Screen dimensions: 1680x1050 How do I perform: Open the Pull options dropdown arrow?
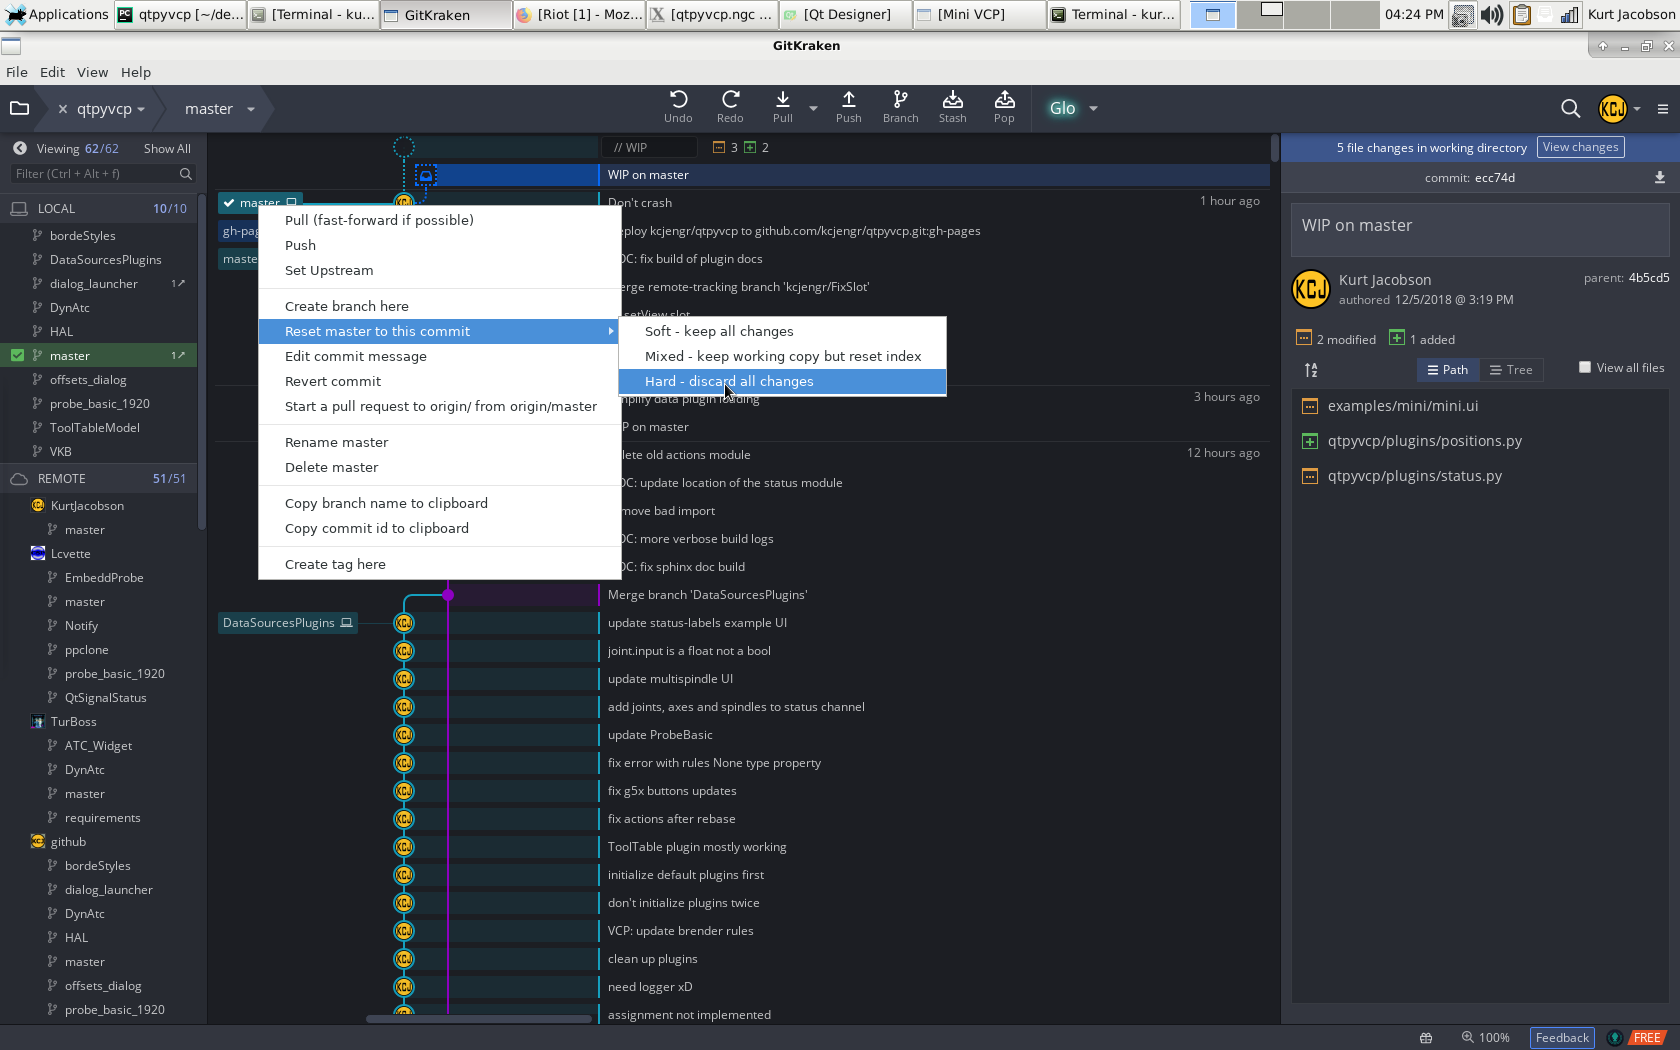coord(813,108)
